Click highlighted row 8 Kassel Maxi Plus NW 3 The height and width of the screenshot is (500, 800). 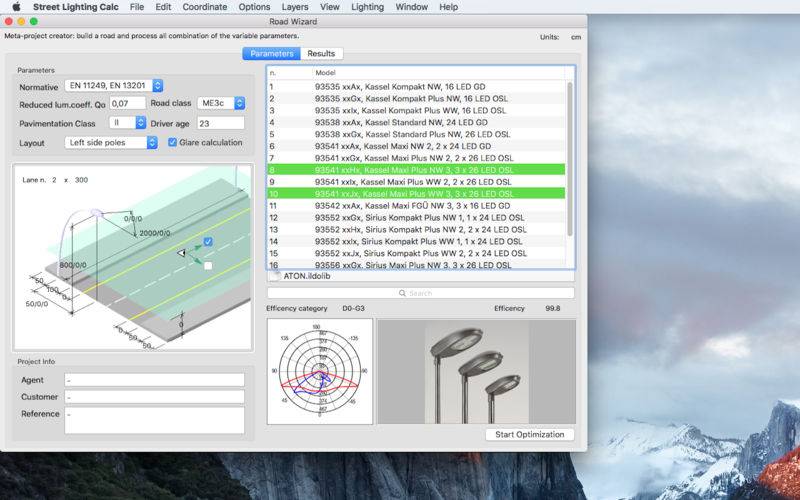(416, 170)
